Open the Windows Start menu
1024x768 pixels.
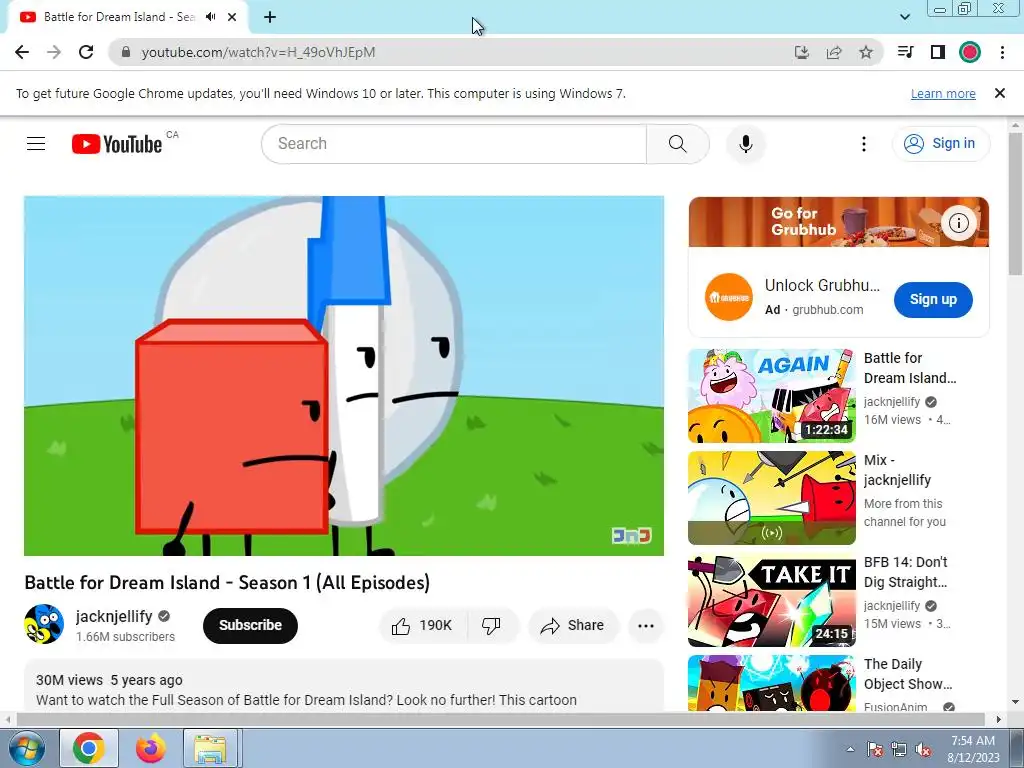[26, 748]
